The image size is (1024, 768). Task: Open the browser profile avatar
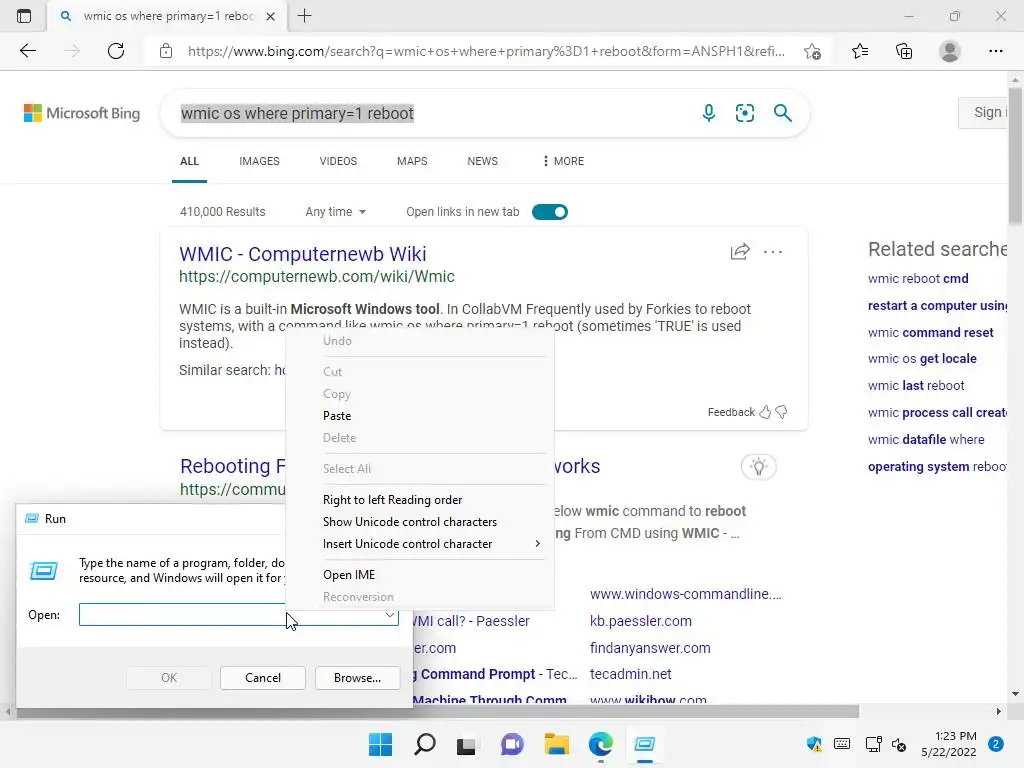tap(950, 51)
